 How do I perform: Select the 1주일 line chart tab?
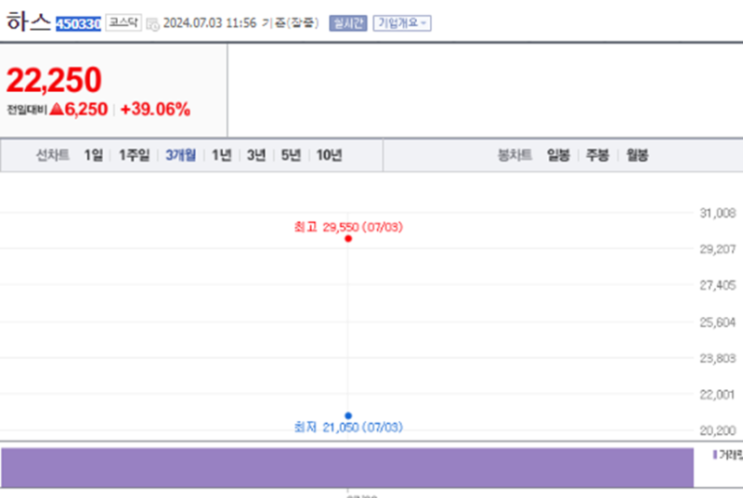(x=134, y=155)
